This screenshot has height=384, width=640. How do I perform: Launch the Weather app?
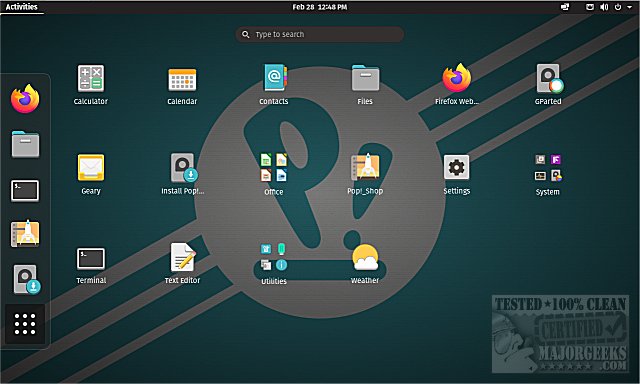(365, 257)
